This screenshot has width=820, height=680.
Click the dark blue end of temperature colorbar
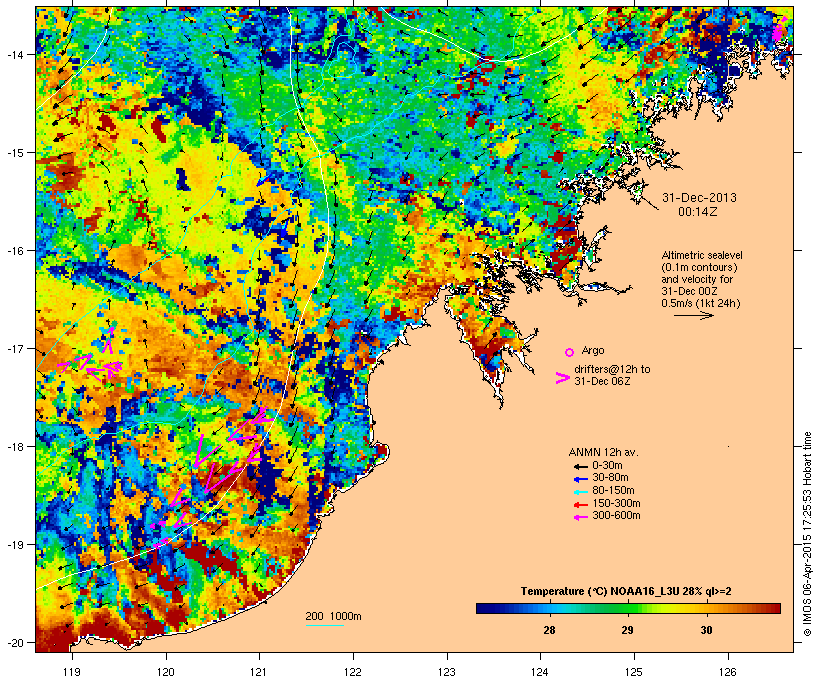click(x=484, y=608)
